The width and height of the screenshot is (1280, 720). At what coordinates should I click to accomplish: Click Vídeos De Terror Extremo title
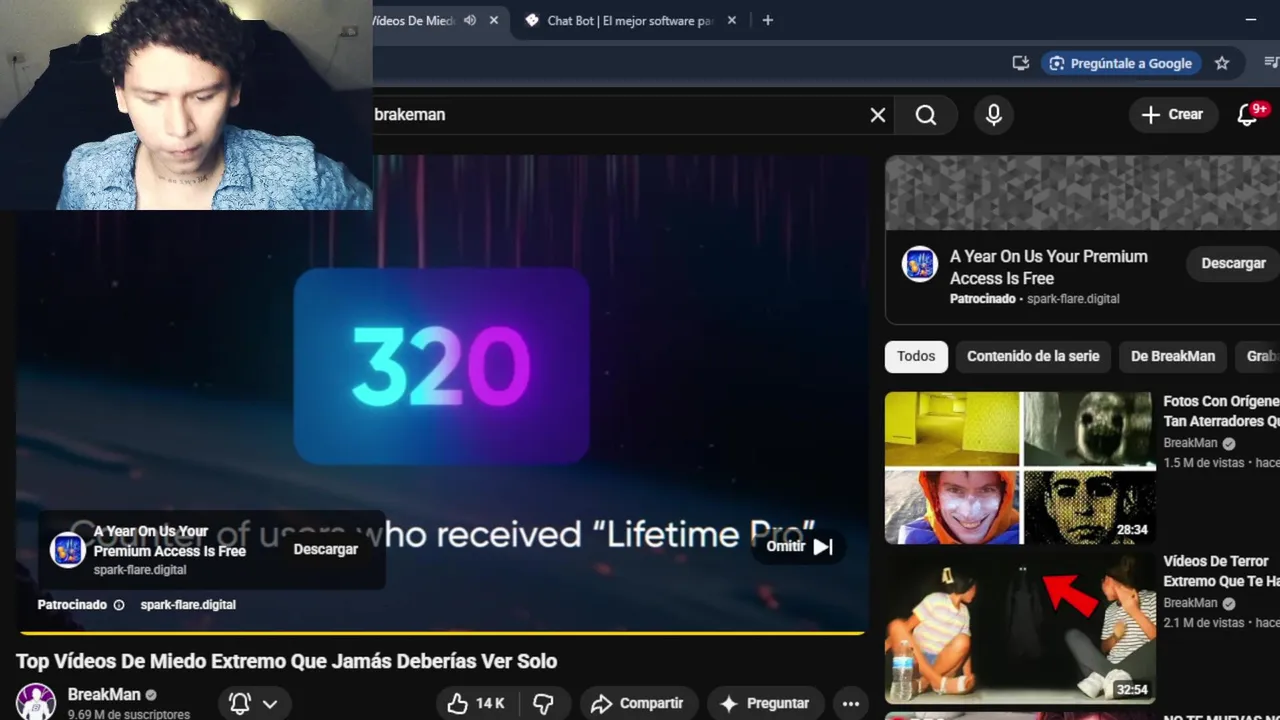click(x=1221, y=571)
